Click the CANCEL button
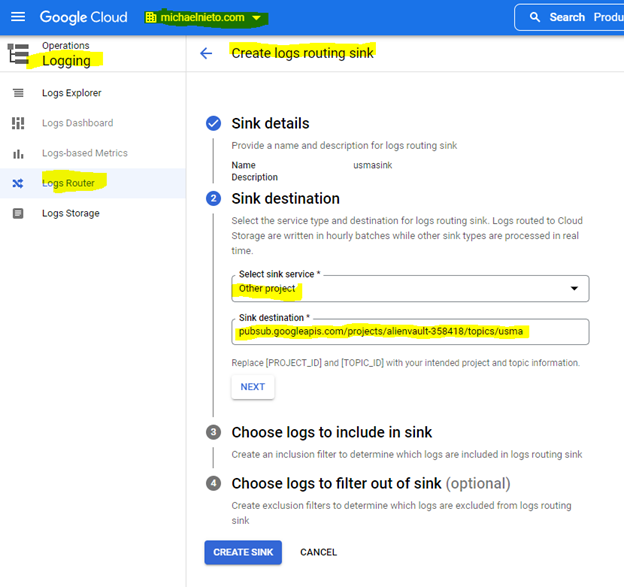The image size is (624, 587). [318, 552]
